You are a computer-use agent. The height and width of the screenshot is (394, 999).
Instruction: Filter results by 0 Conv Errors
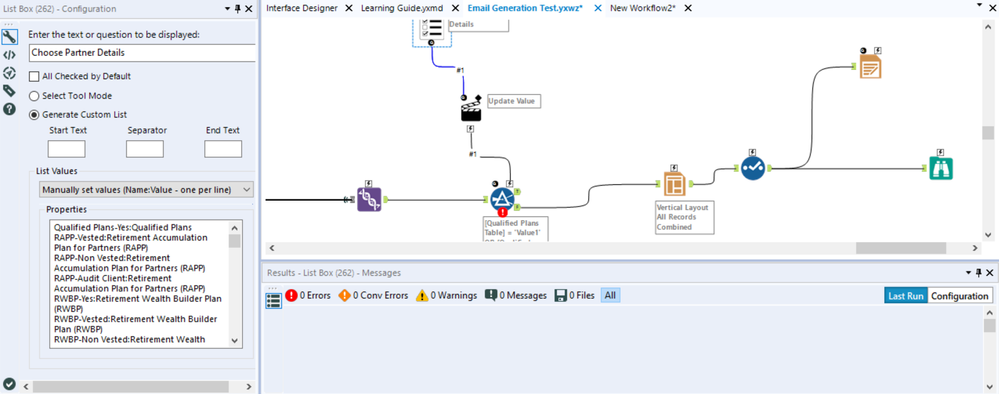click(374, 295)
